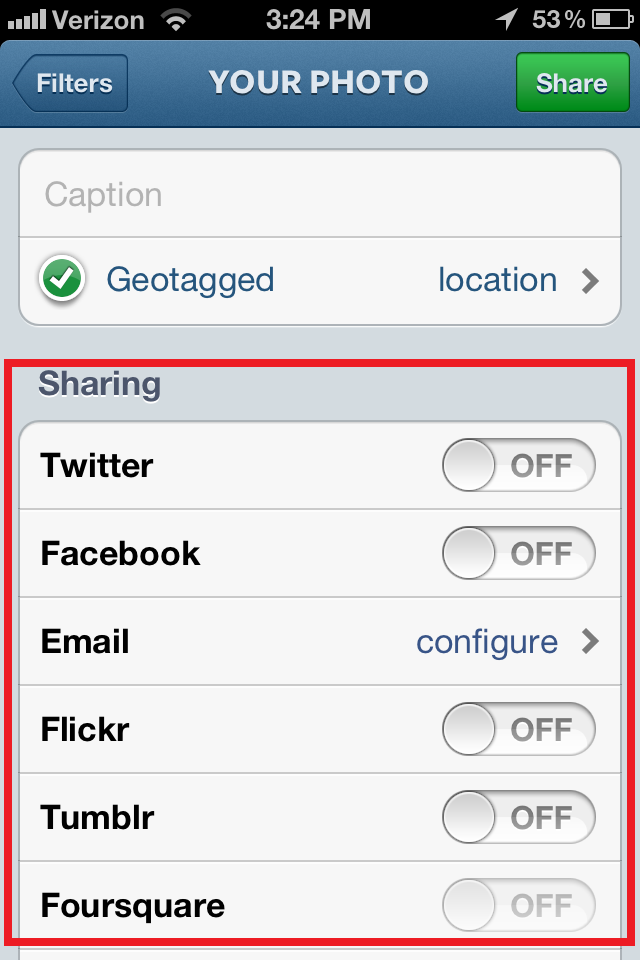
Task: Tap the green Geotagged checkmark icon
Action: (62, 280)
